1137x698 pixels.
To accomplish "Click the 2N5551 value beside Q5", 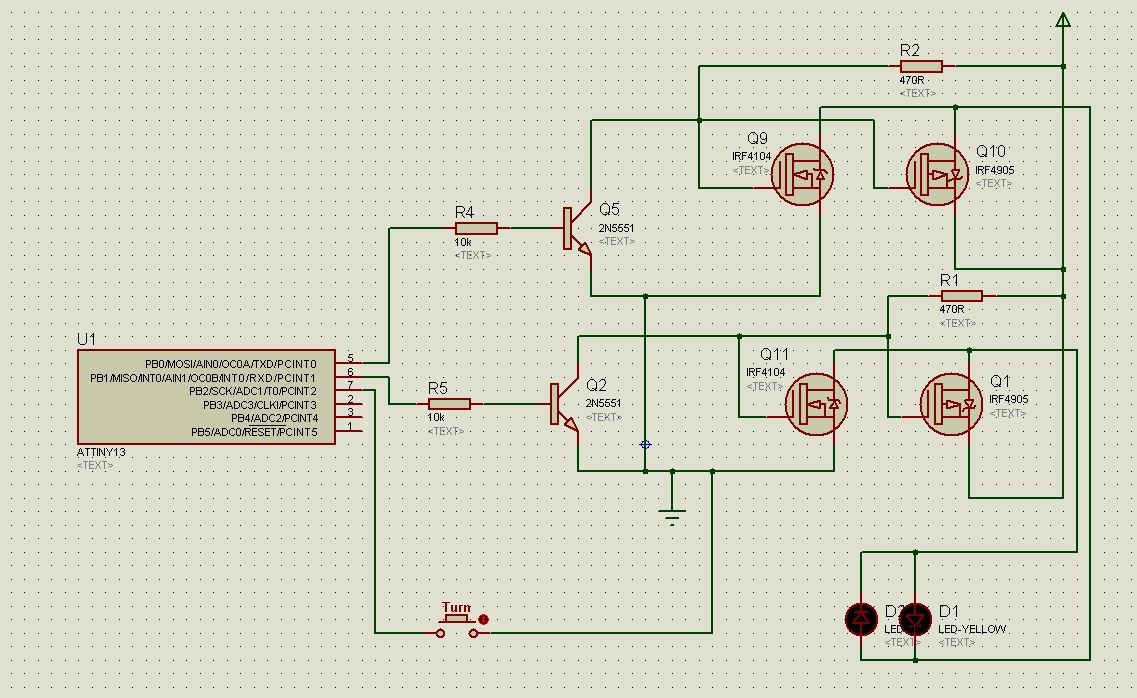I will (616, 228).
